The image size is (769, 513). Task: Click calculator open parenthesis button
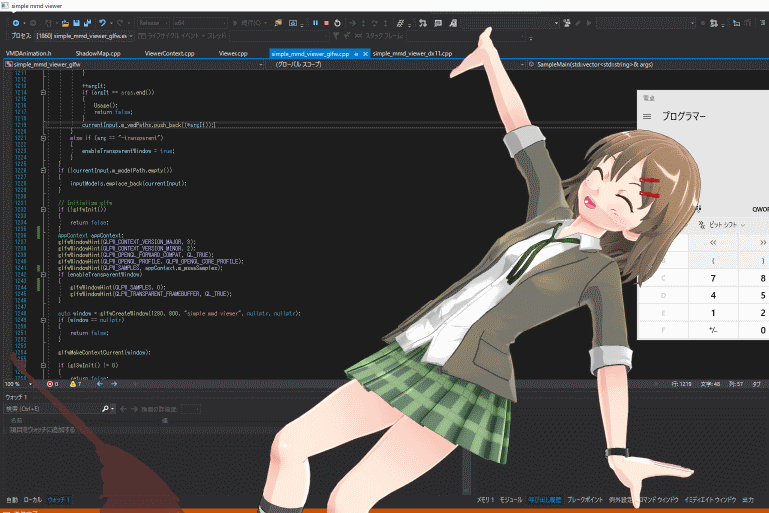tap(713, 260)
